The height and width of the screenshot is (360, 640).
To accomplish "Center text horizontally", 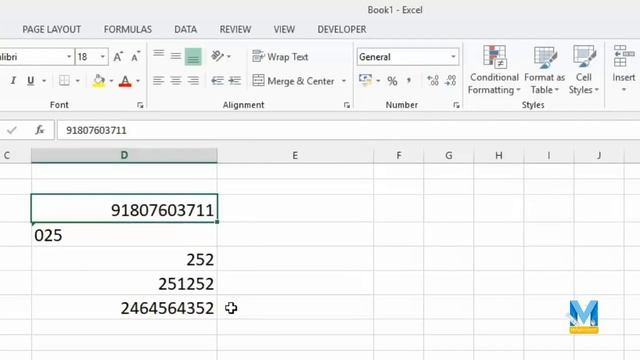I will click(176, 81).
